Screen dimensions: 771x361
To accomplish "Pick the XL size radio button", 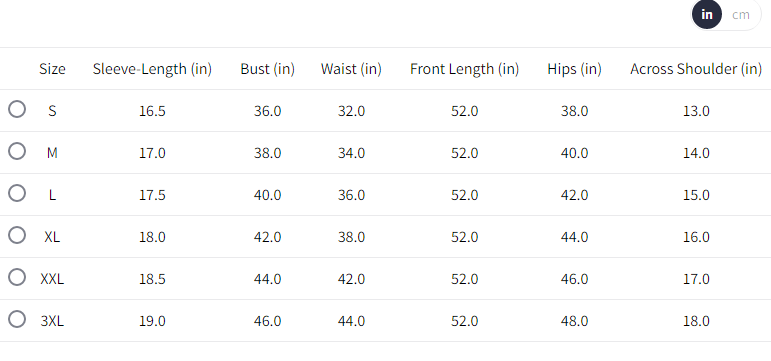I will (17, 236).
